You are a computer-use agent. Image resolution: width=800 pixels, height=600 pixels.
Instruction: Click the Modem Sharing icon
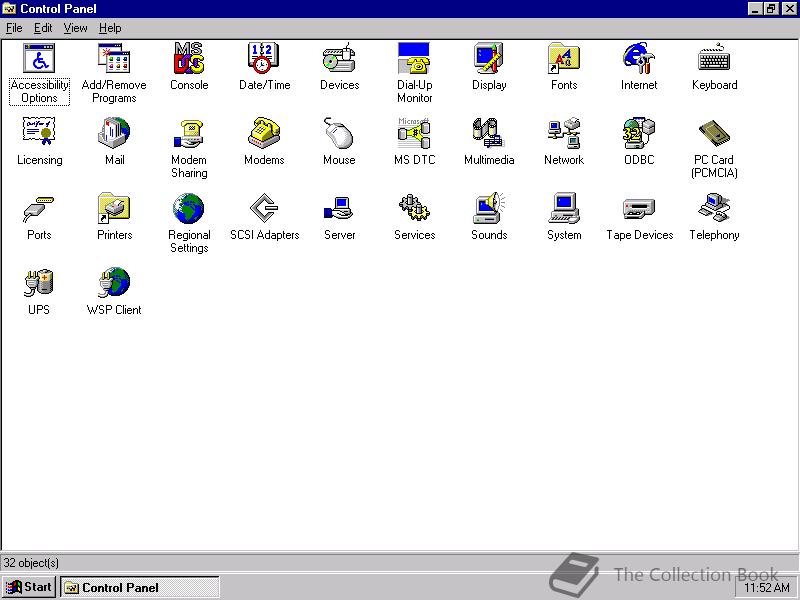(189, 133)
